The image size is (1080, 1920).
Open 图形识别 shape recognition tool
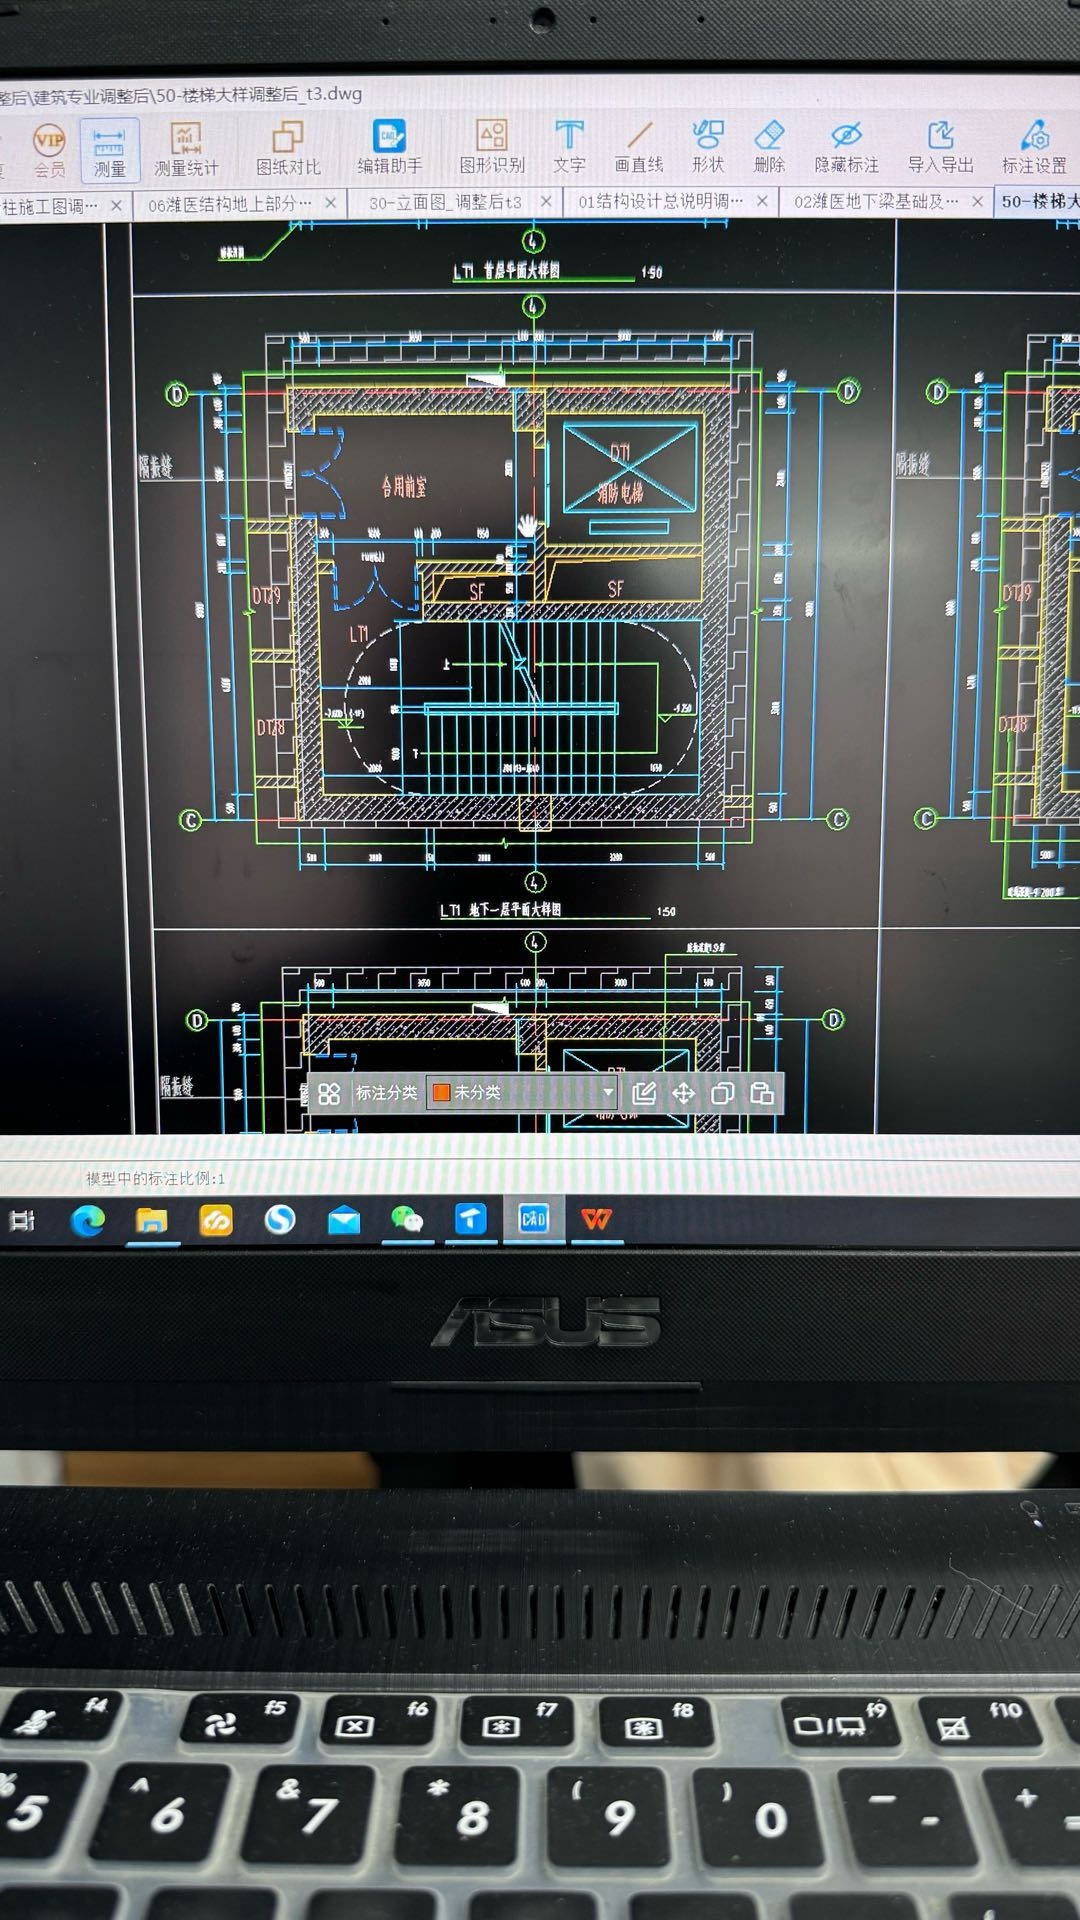tap(492, 146)
